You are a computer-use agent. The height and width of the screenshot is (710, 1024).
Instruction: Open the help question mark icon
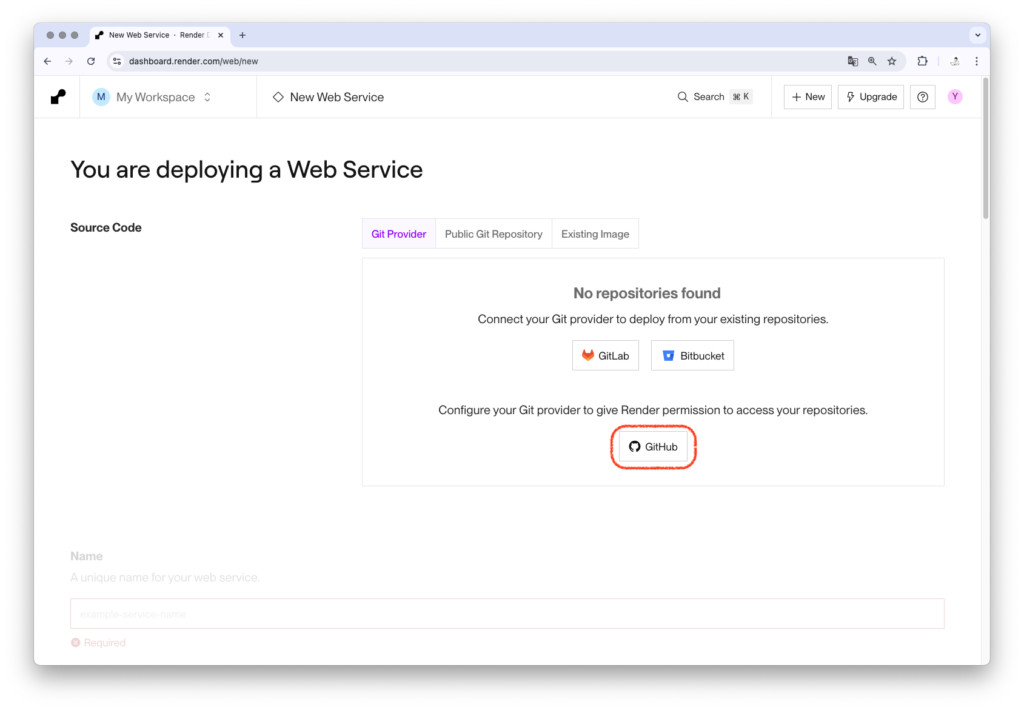922,97
